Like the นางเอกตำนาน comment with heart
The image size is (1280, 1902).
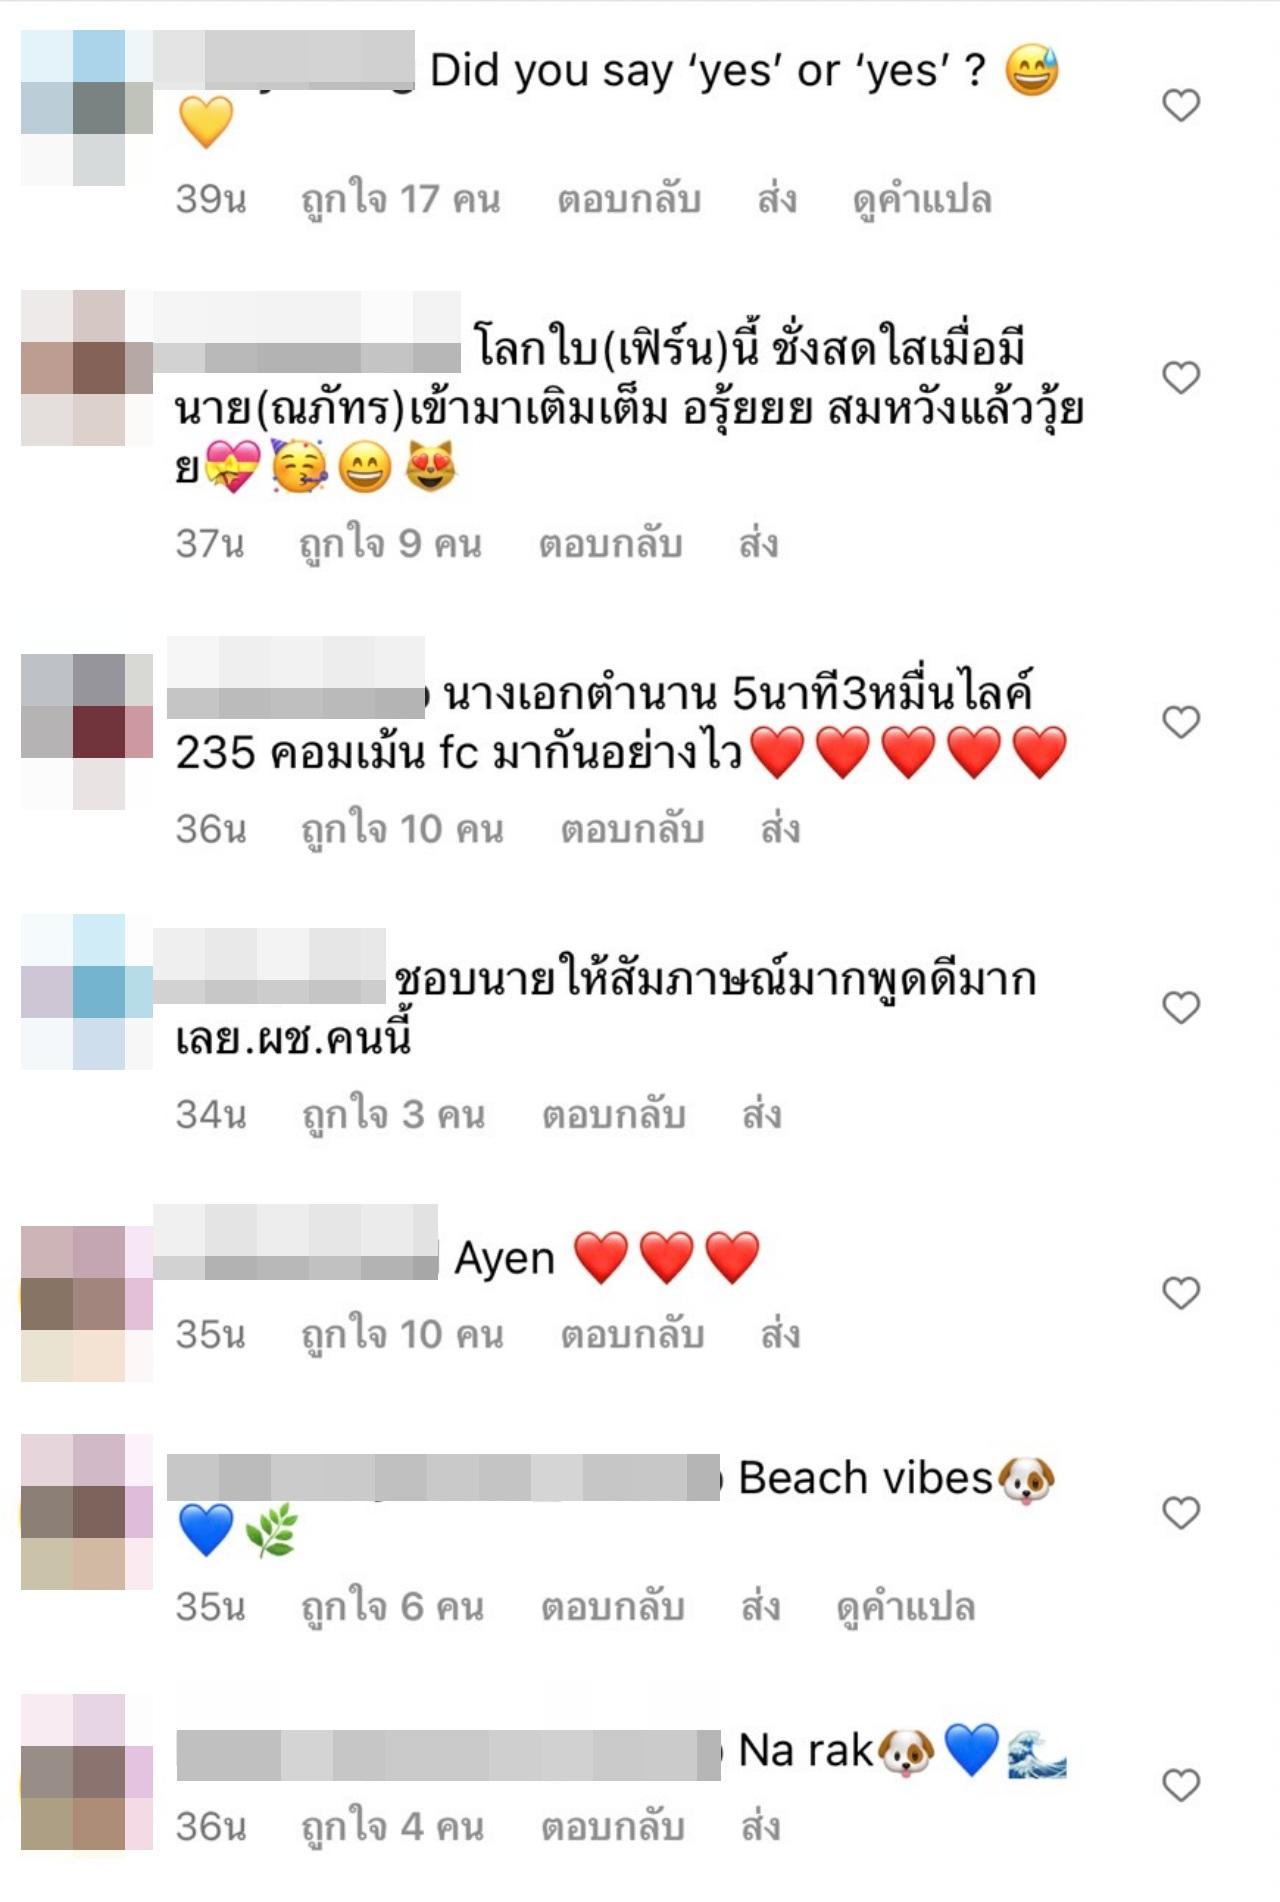pyautogui.click(x=1181, y=722)
